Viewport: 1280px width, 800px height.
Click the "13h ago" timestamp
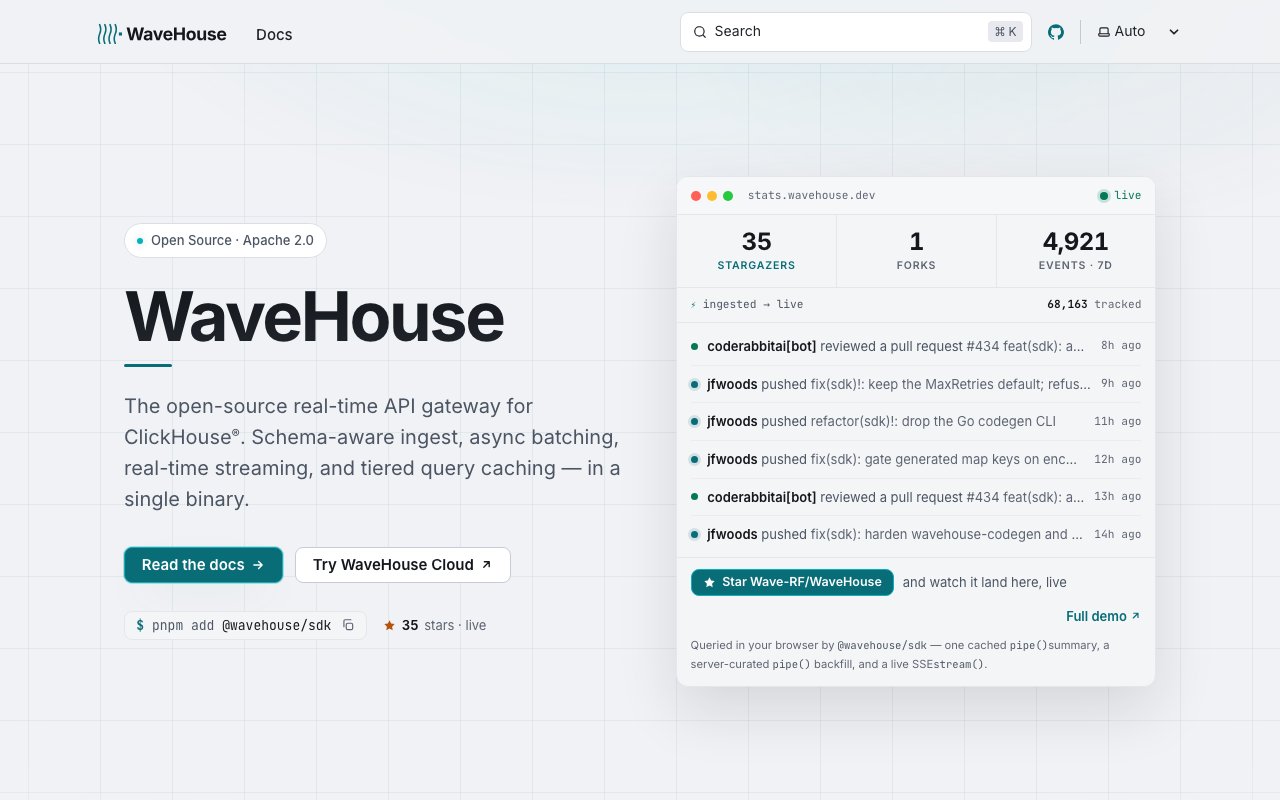tap(1117, 496)
